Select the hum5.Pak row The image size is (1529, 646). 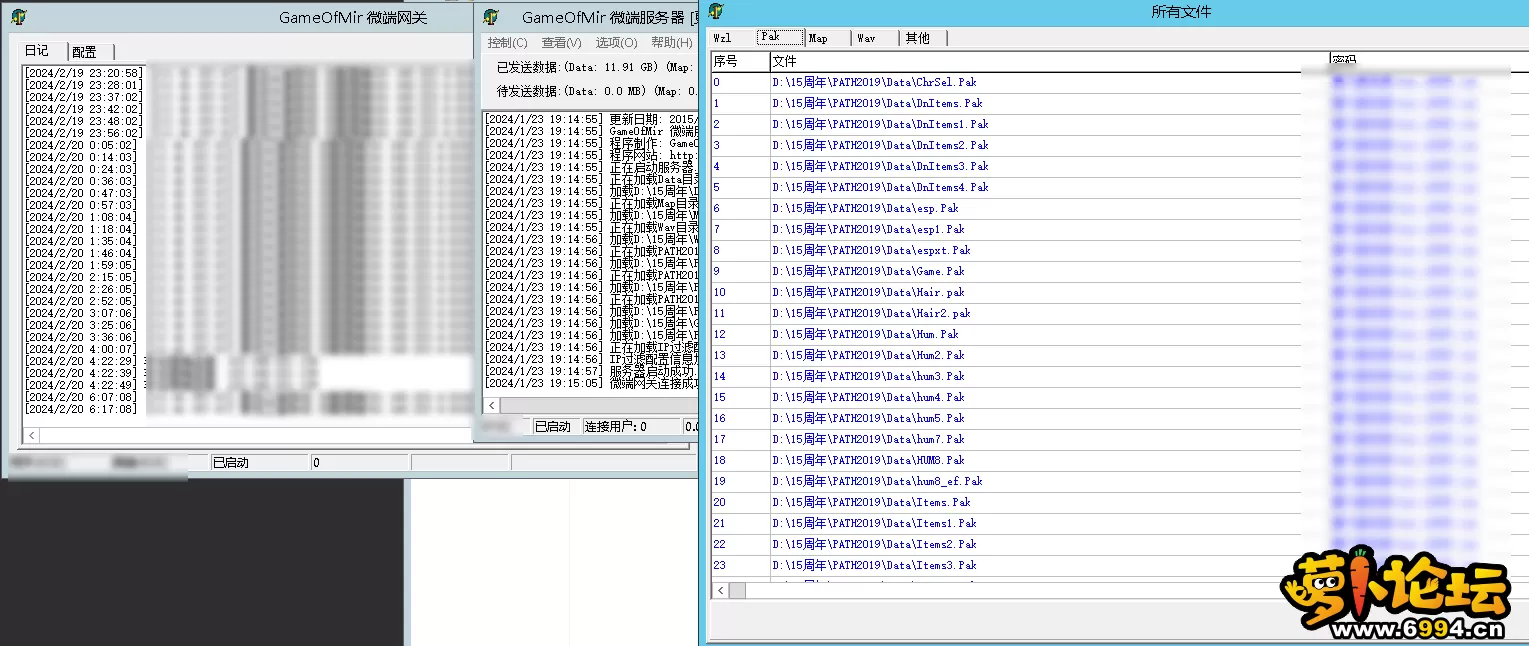tap(1119, 418)
